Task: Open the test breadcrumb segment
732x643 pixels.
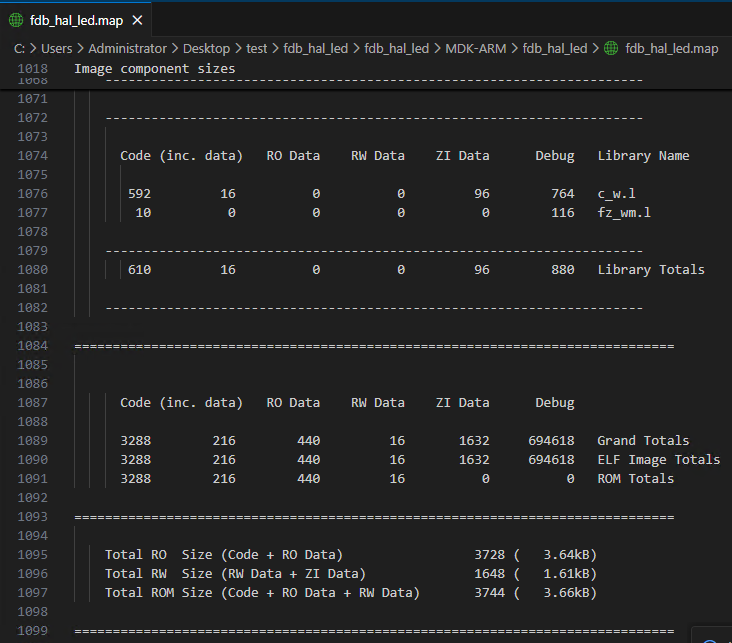Action: pos(257,49)
